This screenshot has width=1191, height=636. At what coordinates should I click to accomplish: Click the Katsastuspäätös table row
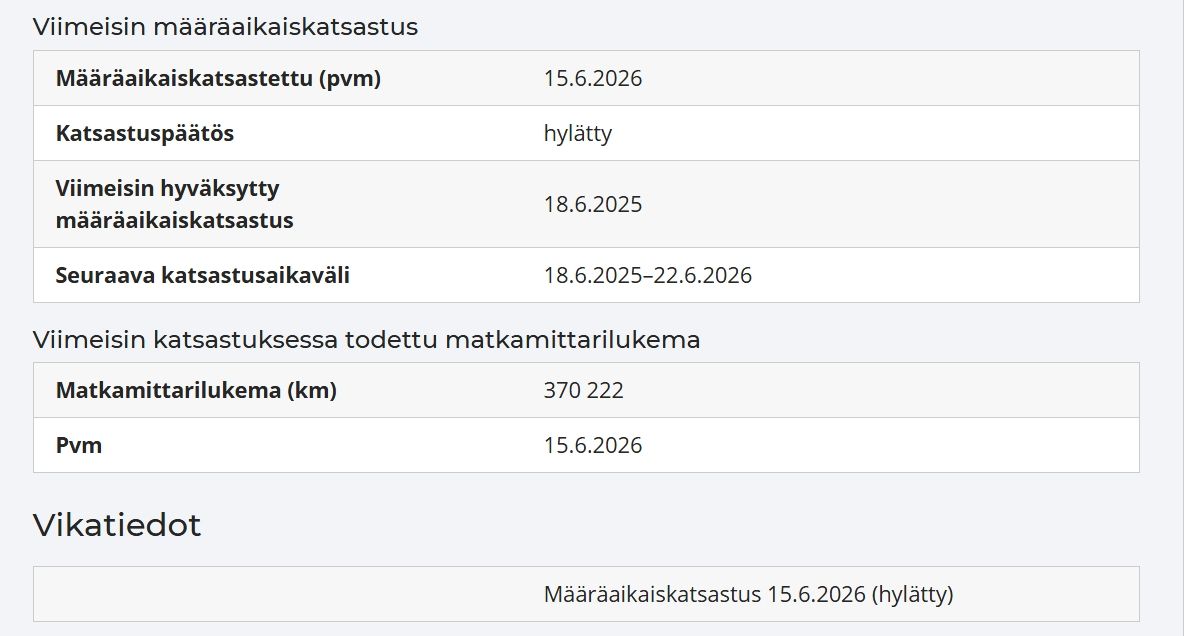coord(586,133)
